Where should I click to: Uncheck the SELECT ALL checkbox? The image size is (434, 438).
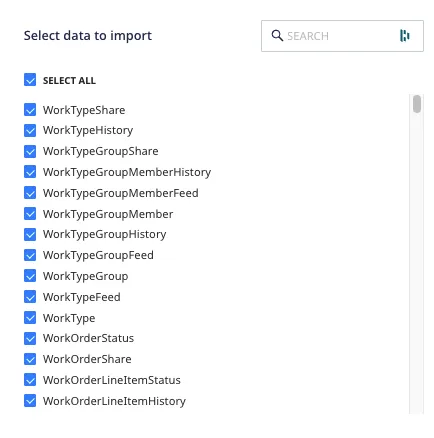tap(30, 80)
